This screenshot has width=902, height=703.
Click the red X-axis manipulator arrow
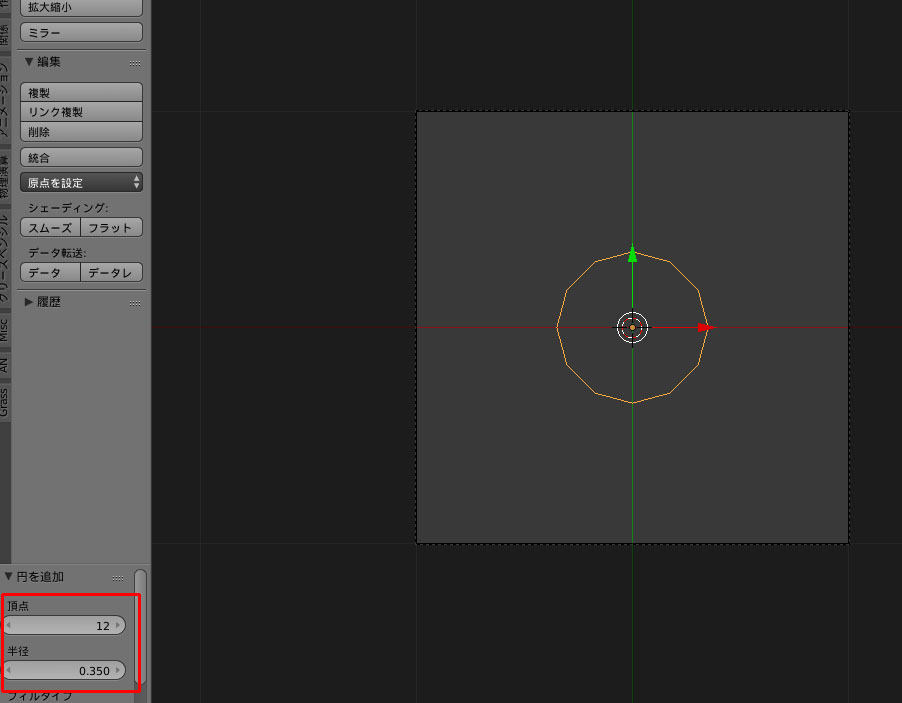[705, 327]
